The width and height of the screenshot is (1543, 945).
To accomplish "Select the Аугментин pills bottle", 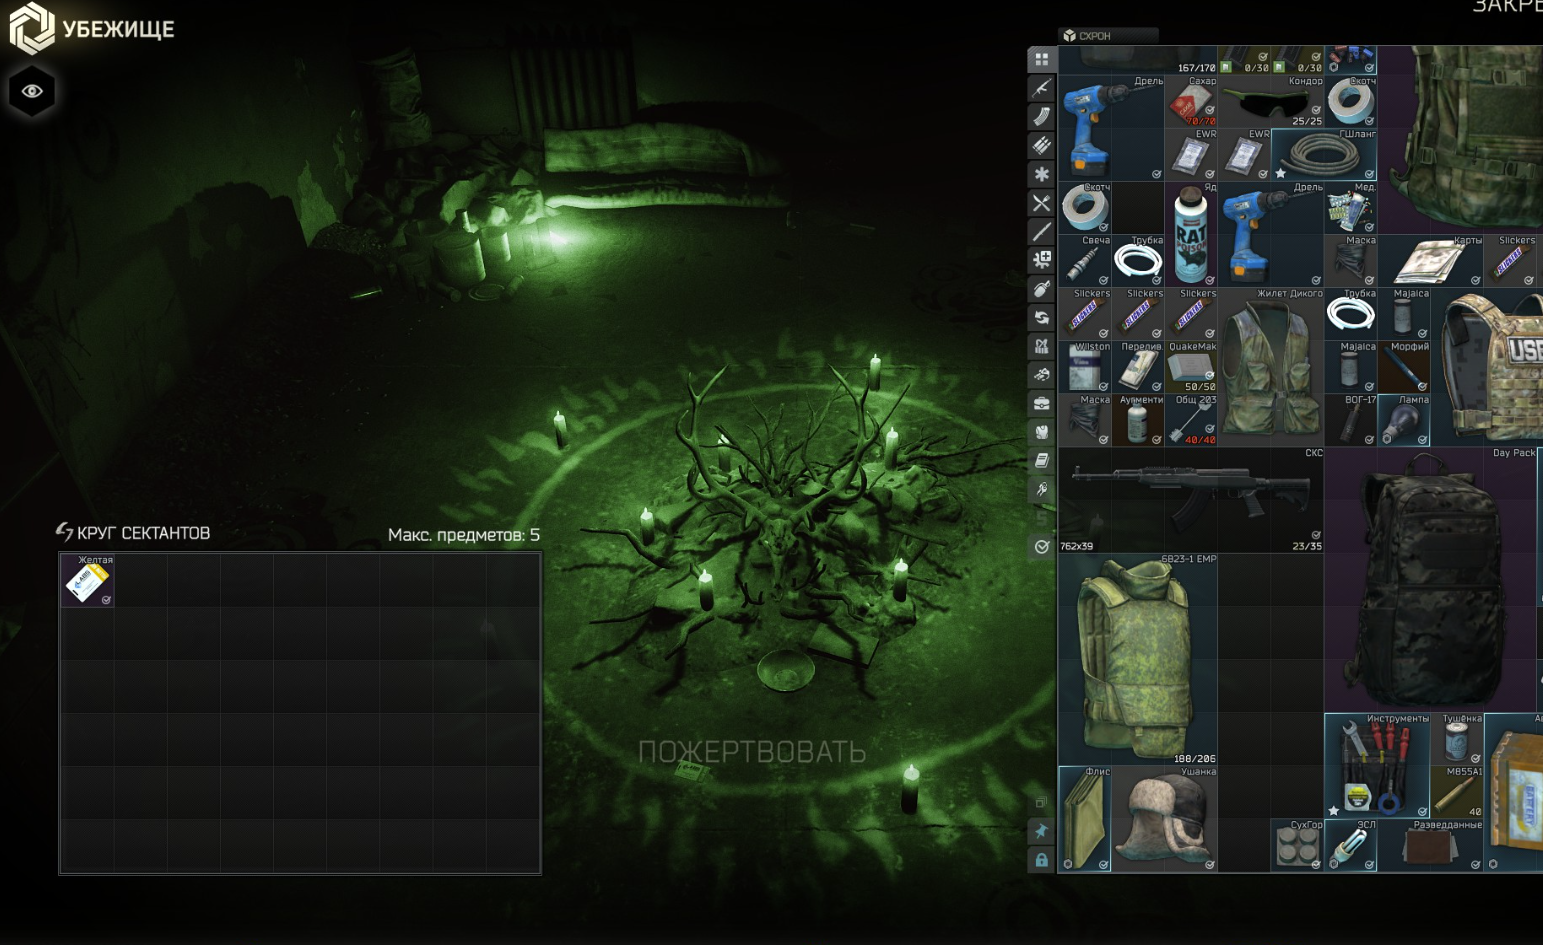I will (x=1138, y=419).
